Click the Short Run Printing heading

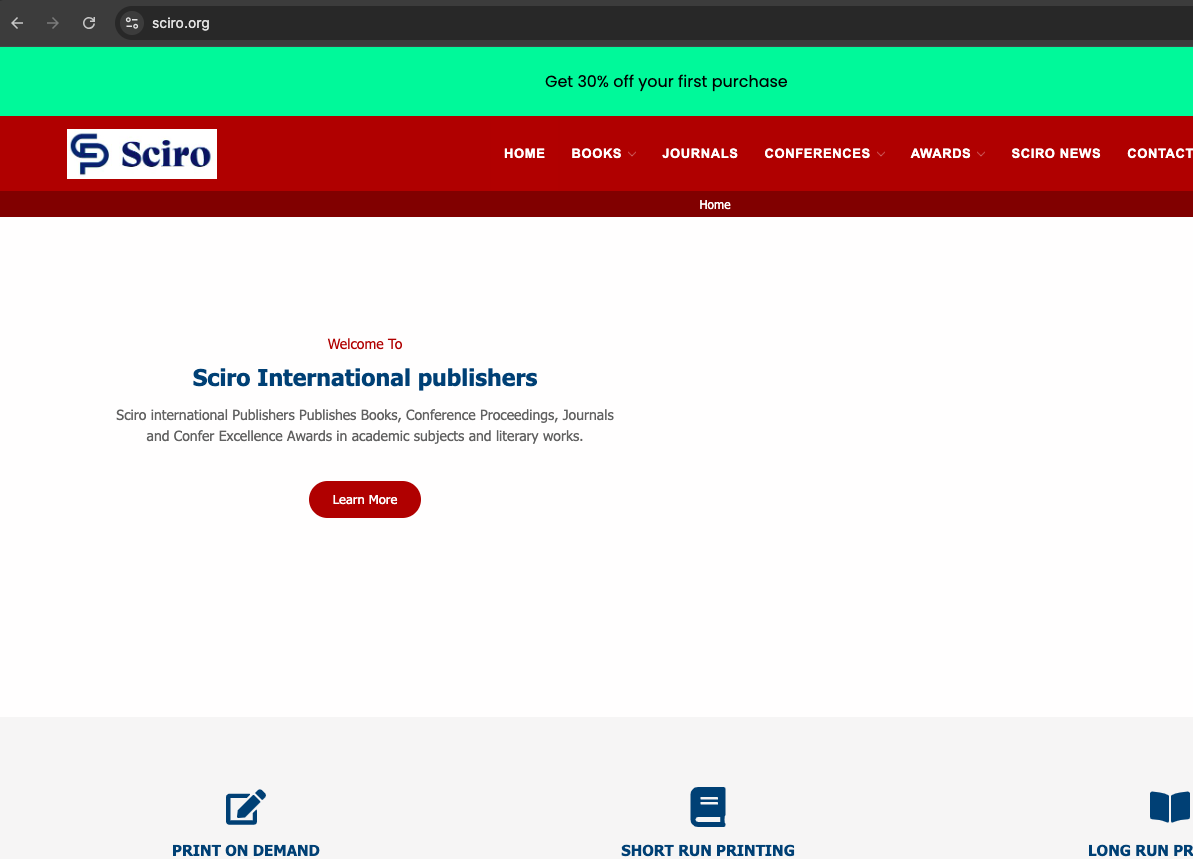tap(708, 850)
